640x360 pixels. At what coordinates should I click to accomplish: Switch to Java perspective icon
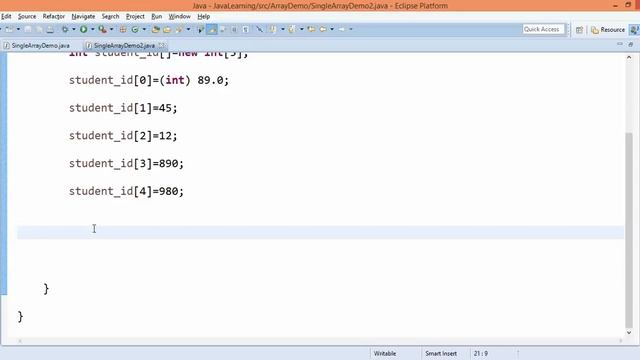(634, 30)
